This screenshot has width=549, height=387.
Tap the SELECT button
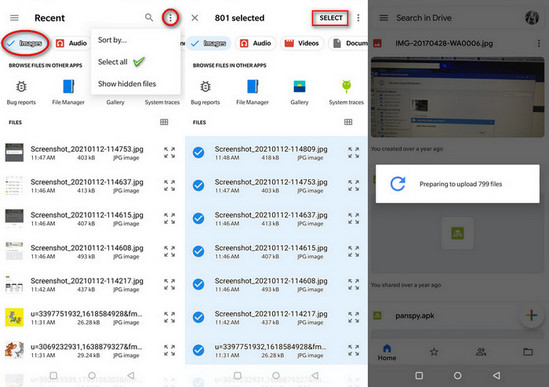click(331, 18)
